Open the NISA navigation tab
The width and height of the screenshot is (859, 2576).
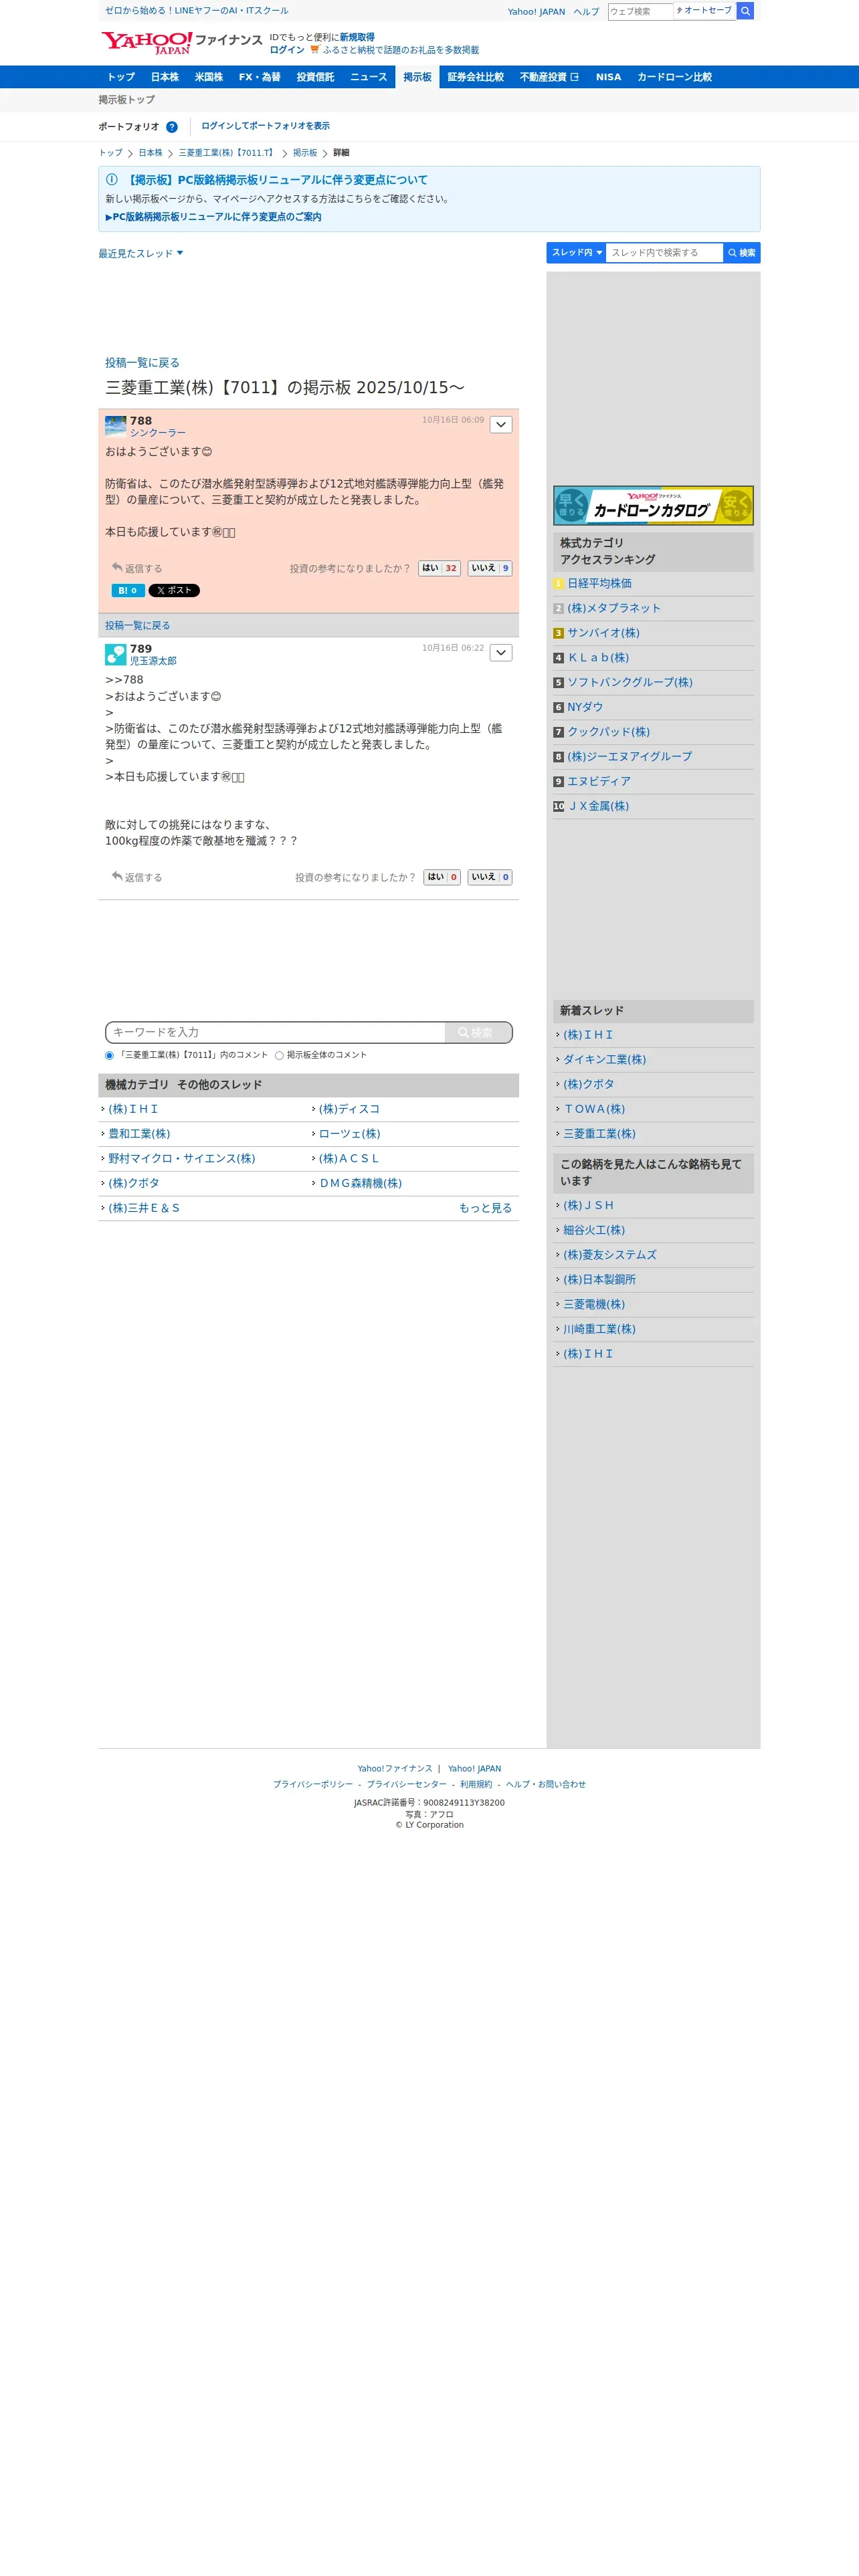(608, 77)
